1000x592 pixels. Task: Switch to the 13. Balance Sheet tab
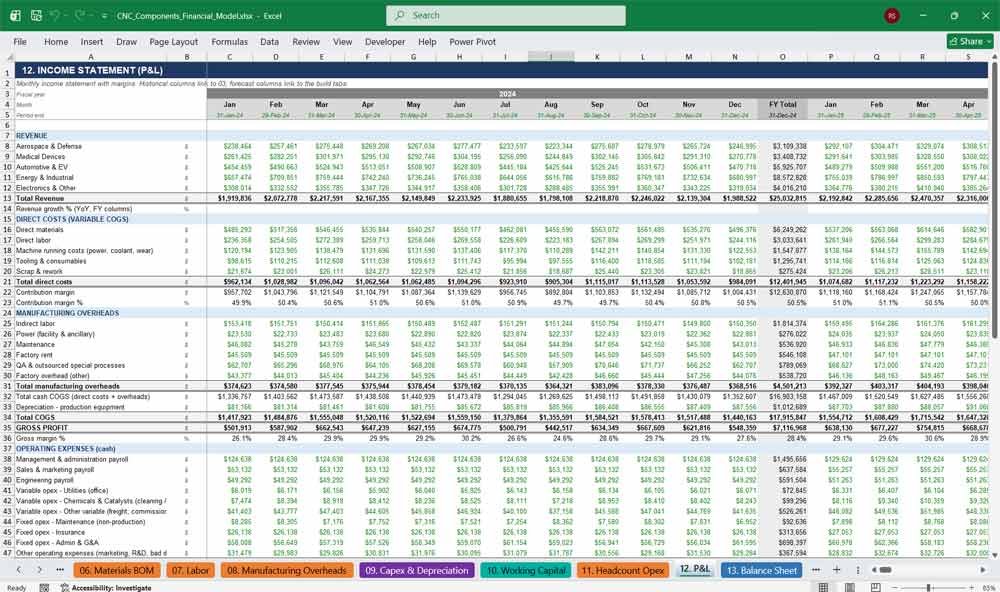(761, 570)
